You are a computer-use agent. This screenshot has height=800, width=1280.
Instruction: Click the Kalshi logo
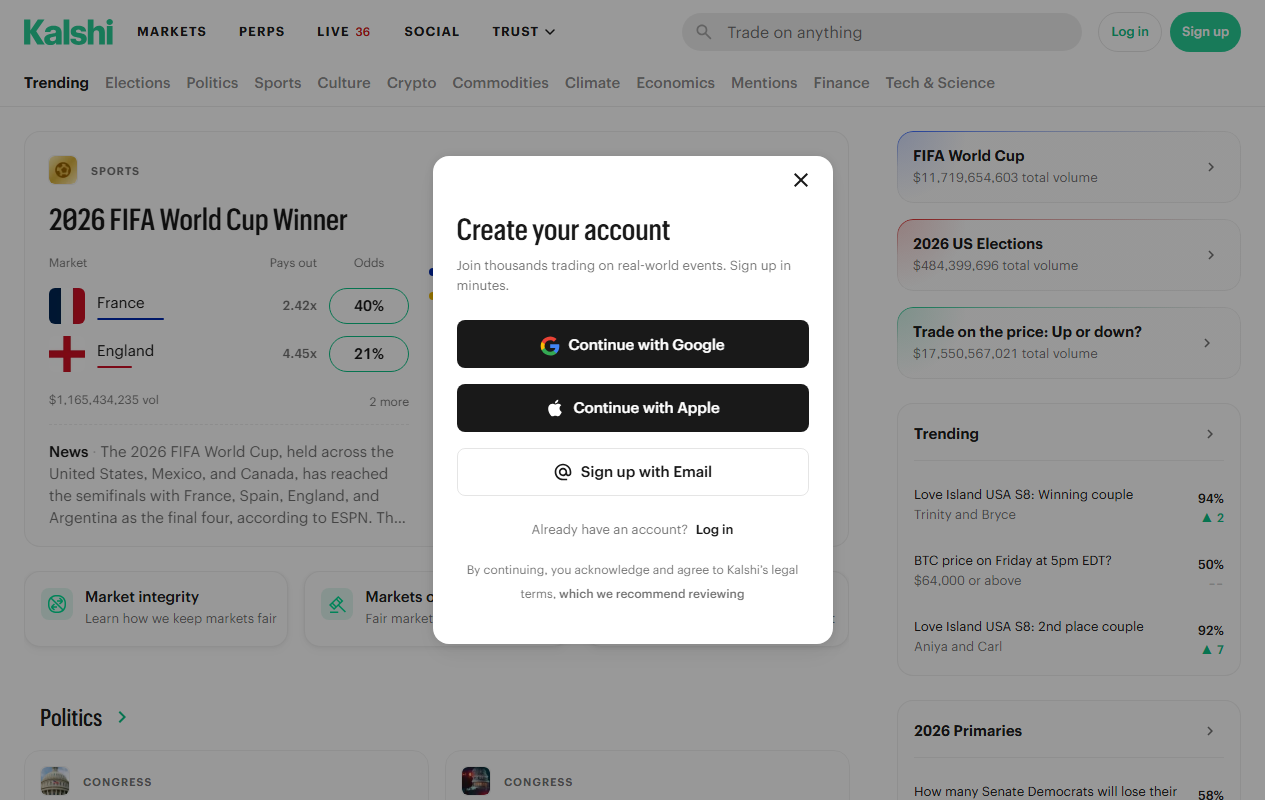(x=68, y=32)
